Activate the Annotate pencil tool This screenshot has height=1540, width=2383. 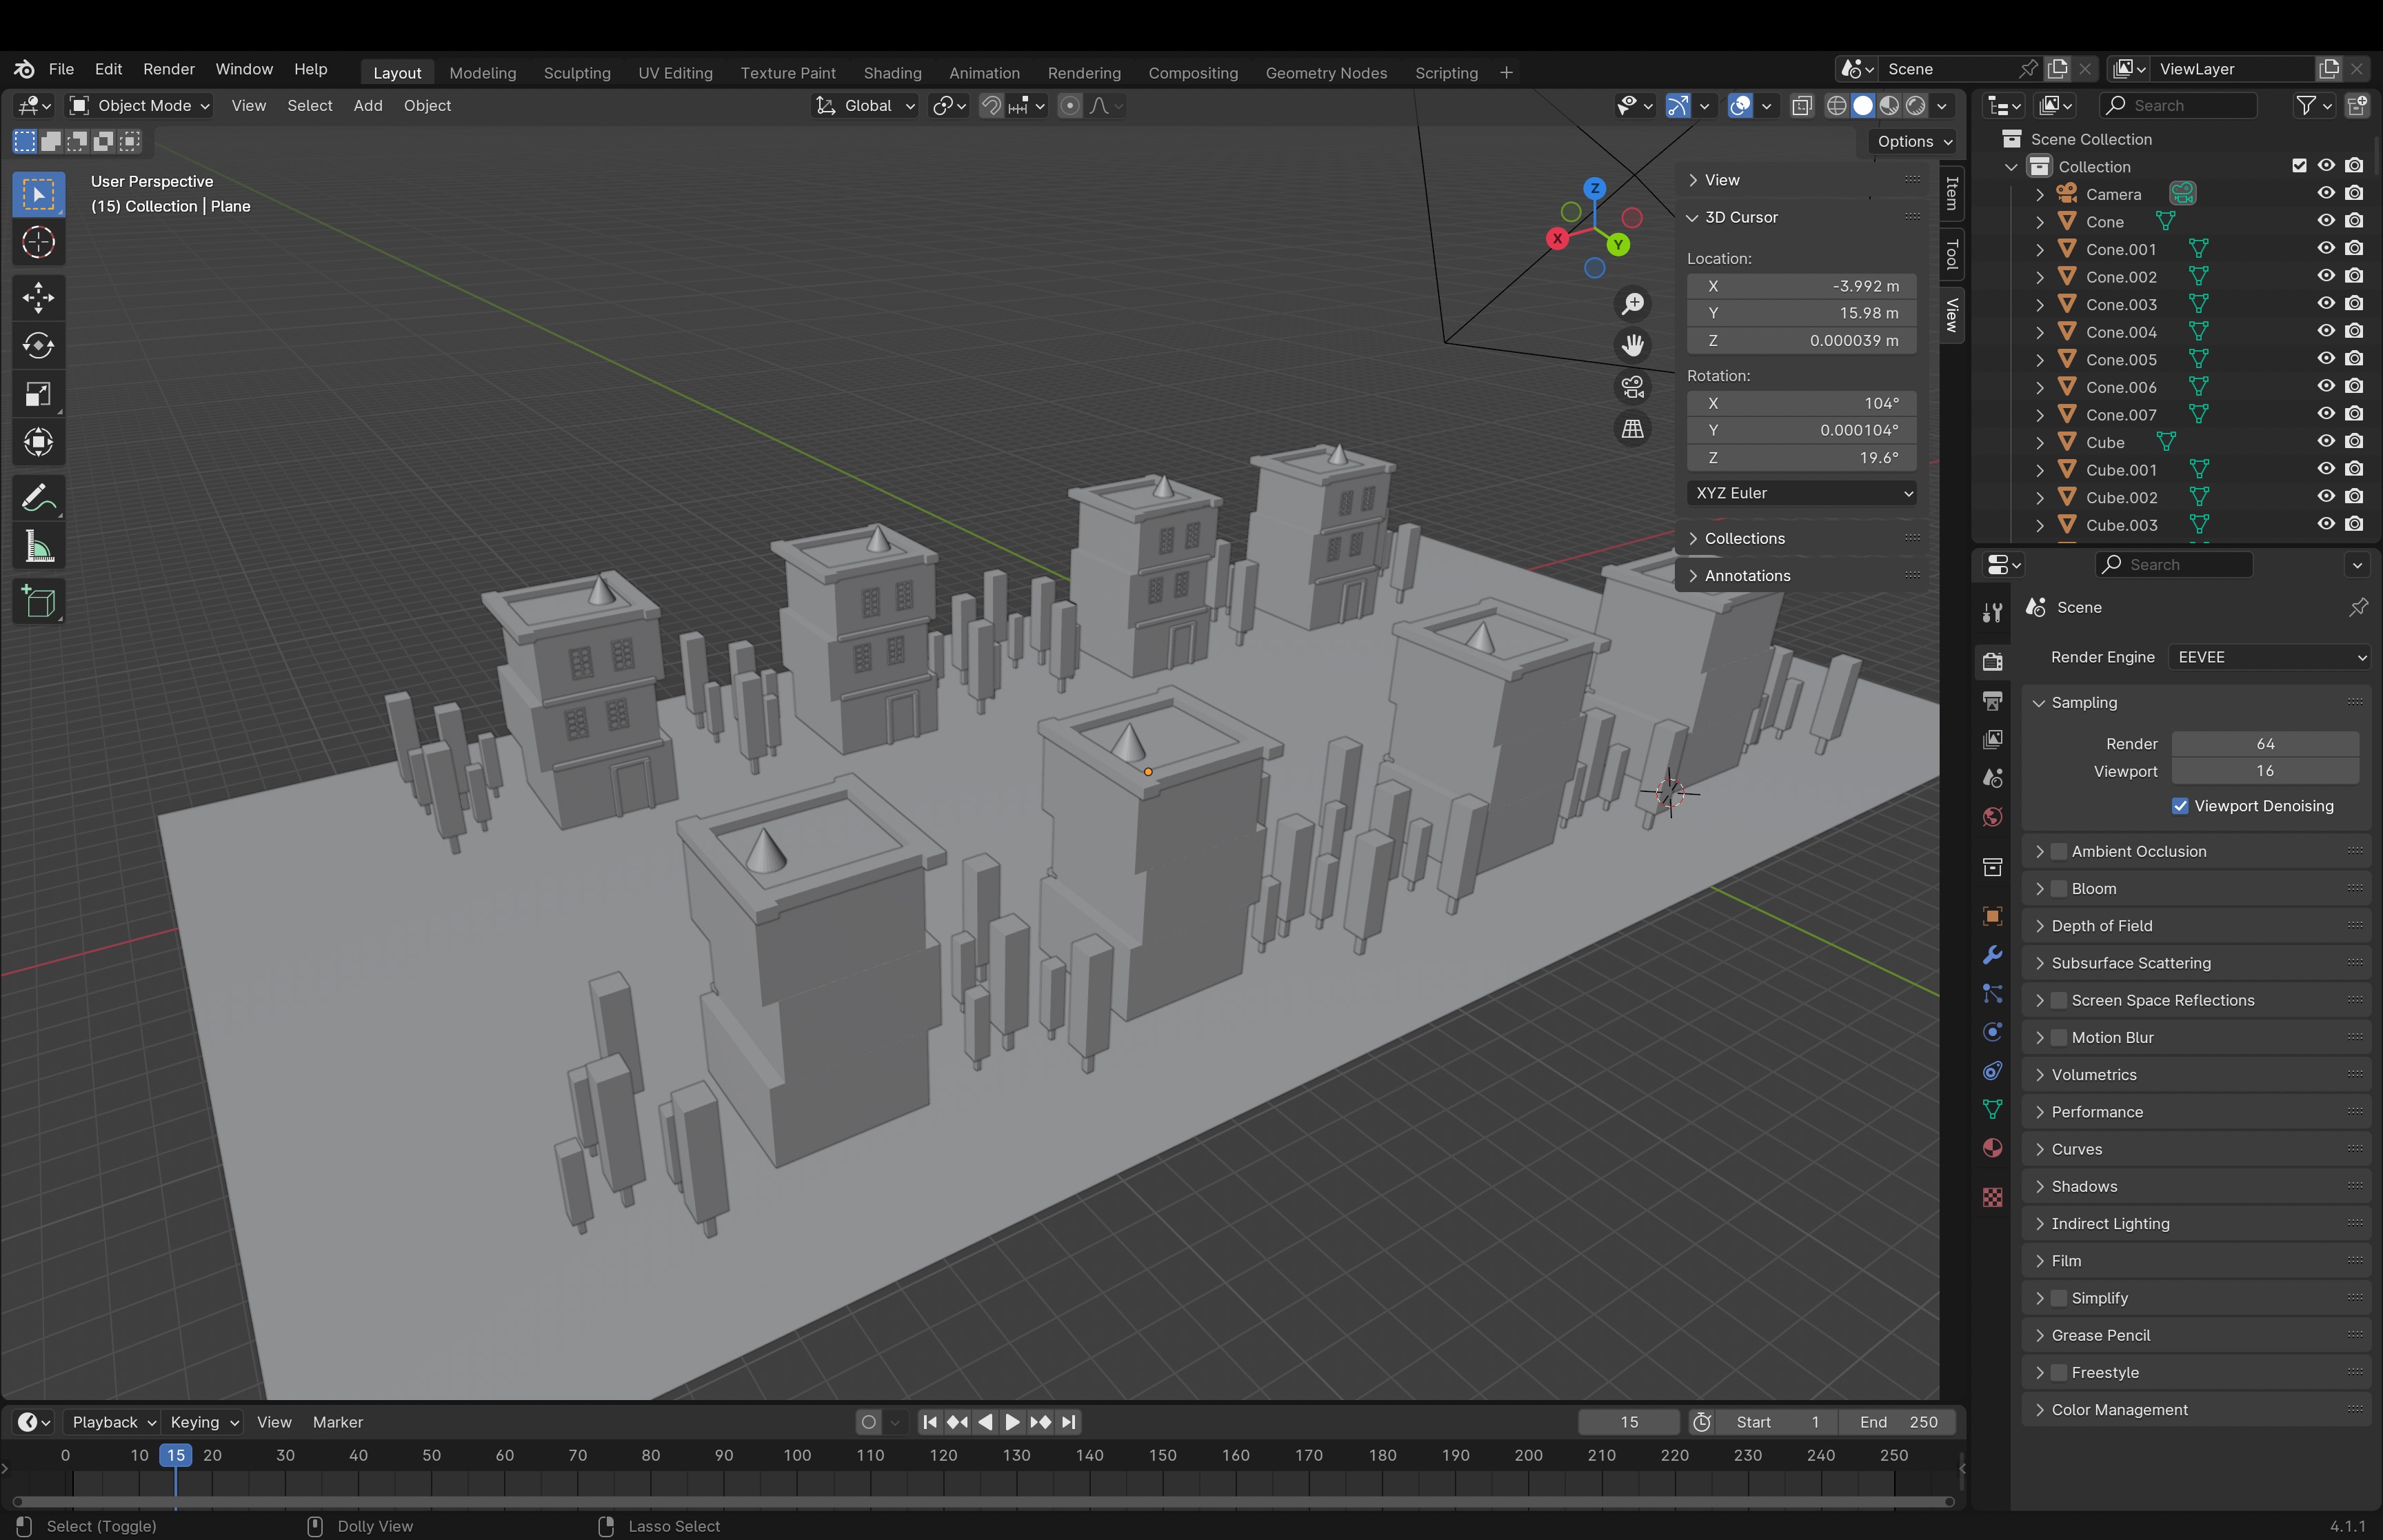click(x=38, y=498)
